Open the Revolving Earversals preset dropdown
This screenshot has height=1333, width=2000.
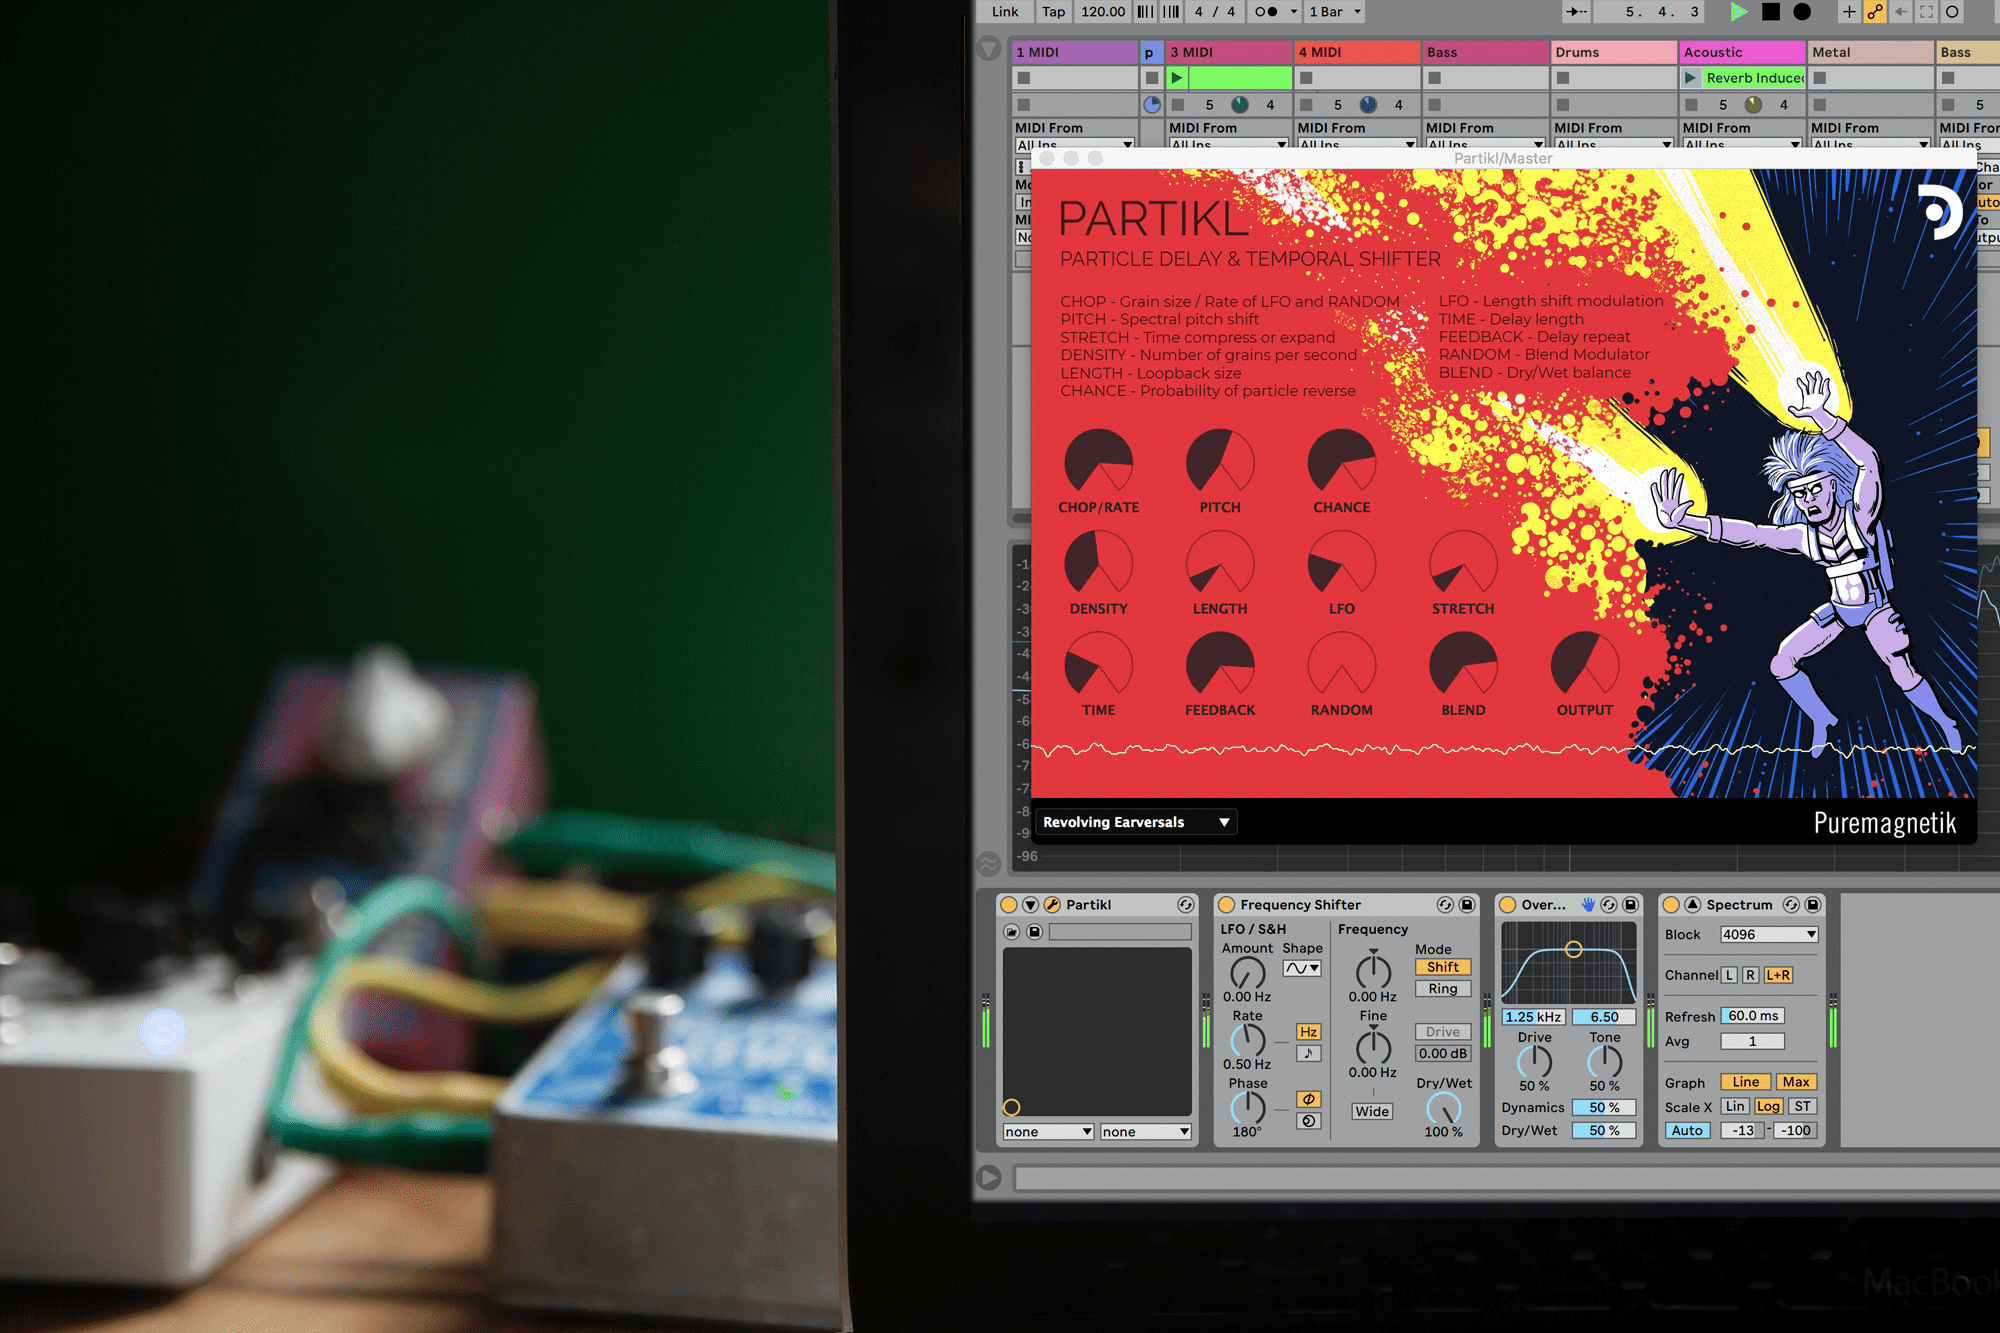click(x=1136, y=822)
